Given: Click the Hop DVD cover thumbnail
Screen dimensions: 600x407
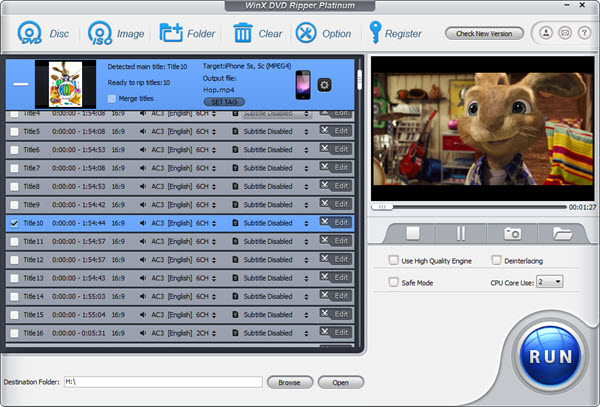Looking at the screenshot, I should pyautogui.click(x=65, y=84).
